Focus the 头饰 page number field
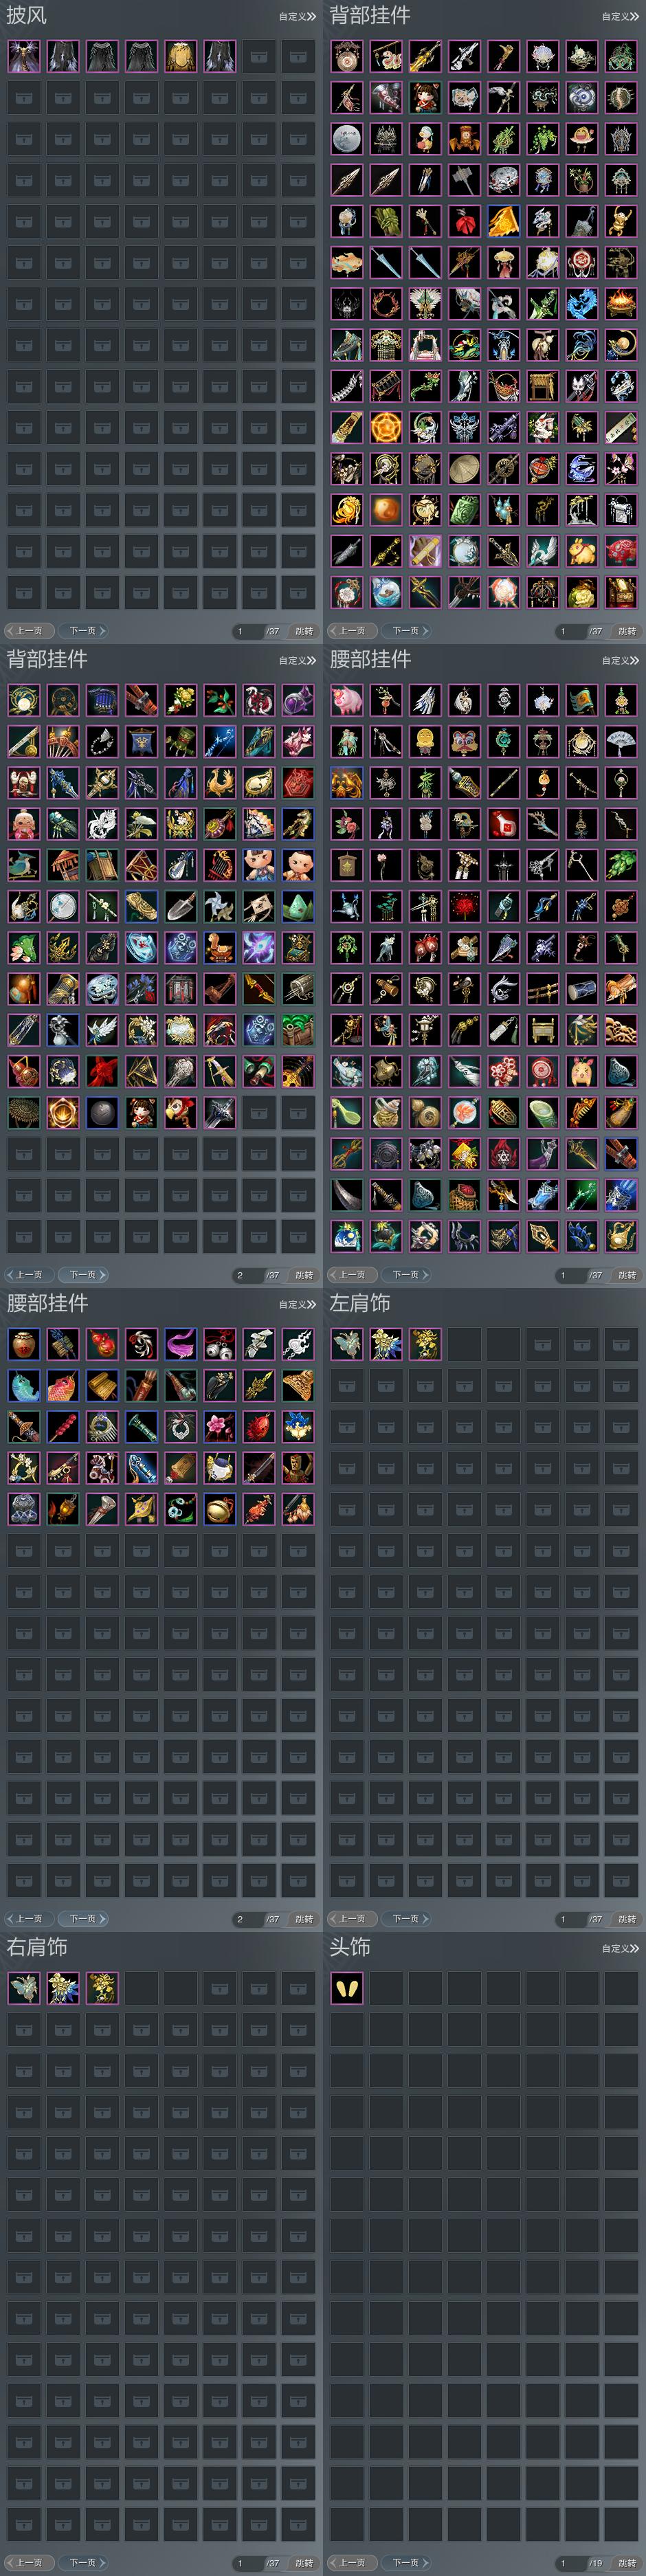The height and width of the screenshot is (2576, 646). click(568, 2563)
